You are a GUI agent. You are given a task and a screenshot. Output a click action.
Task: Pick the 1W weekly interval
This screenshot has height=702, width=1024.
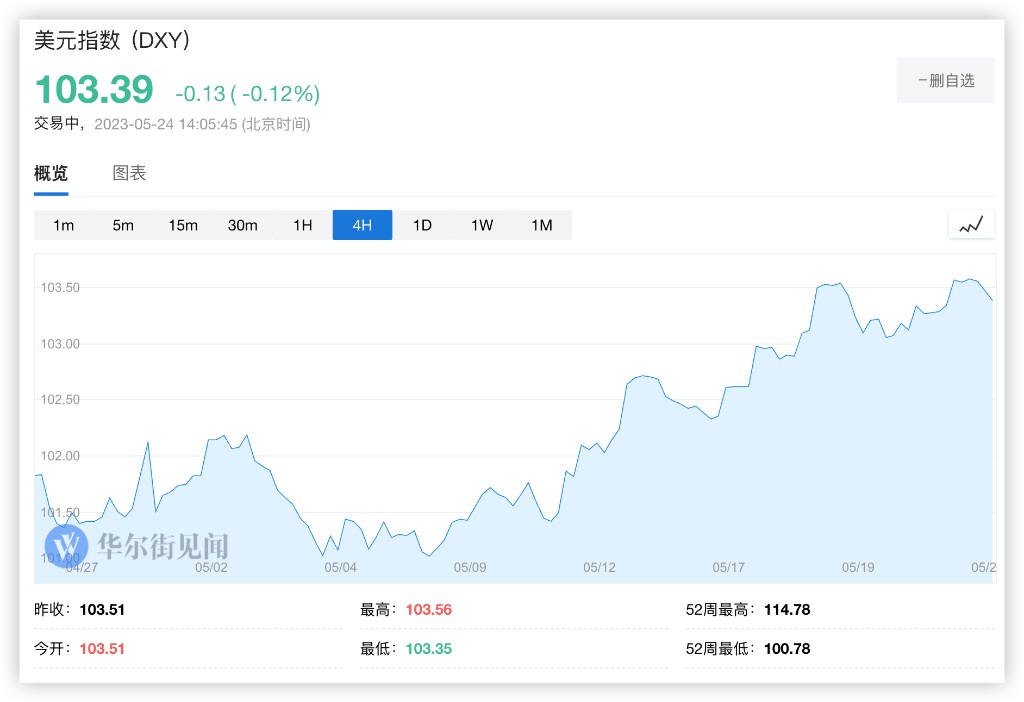(x=482, y=225)
